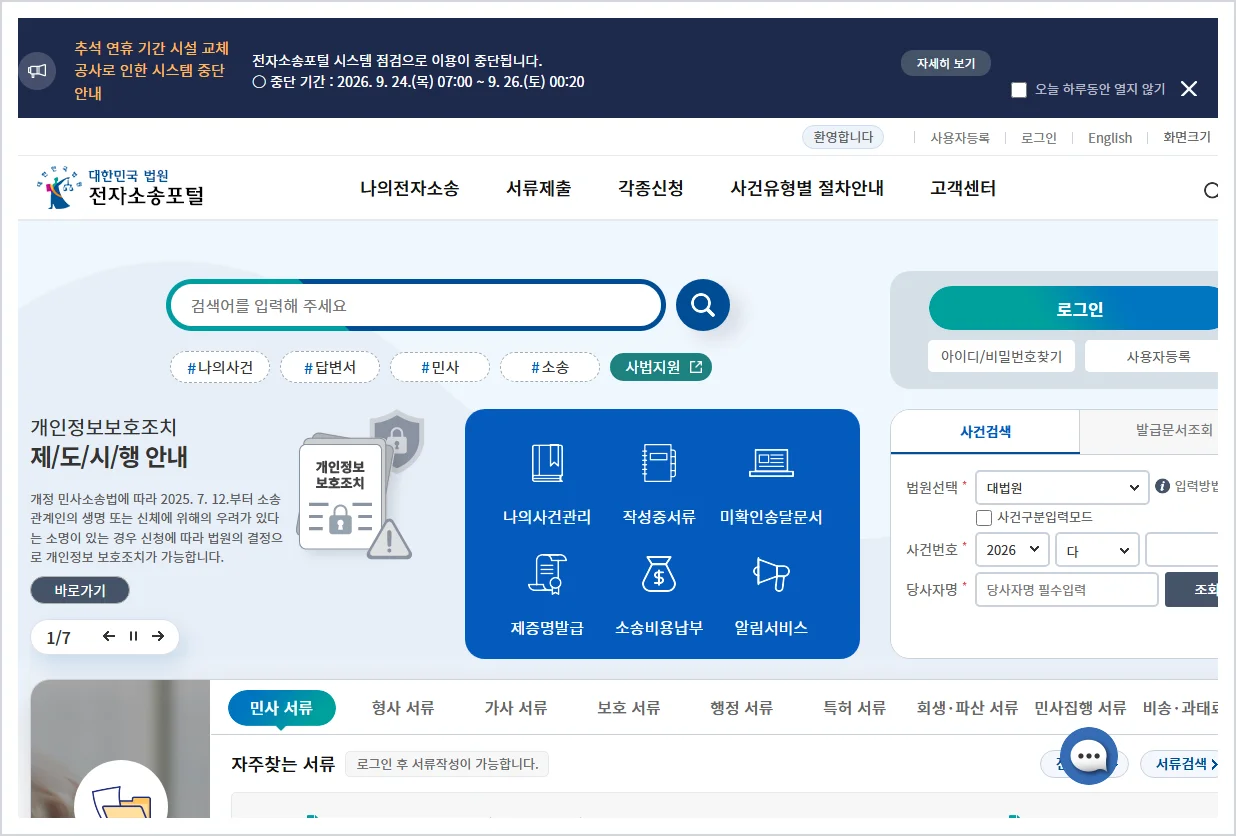Click 로그인 link in top utility bar
The width and height of the screenshot is (1236, 836).
point(1039,138)
